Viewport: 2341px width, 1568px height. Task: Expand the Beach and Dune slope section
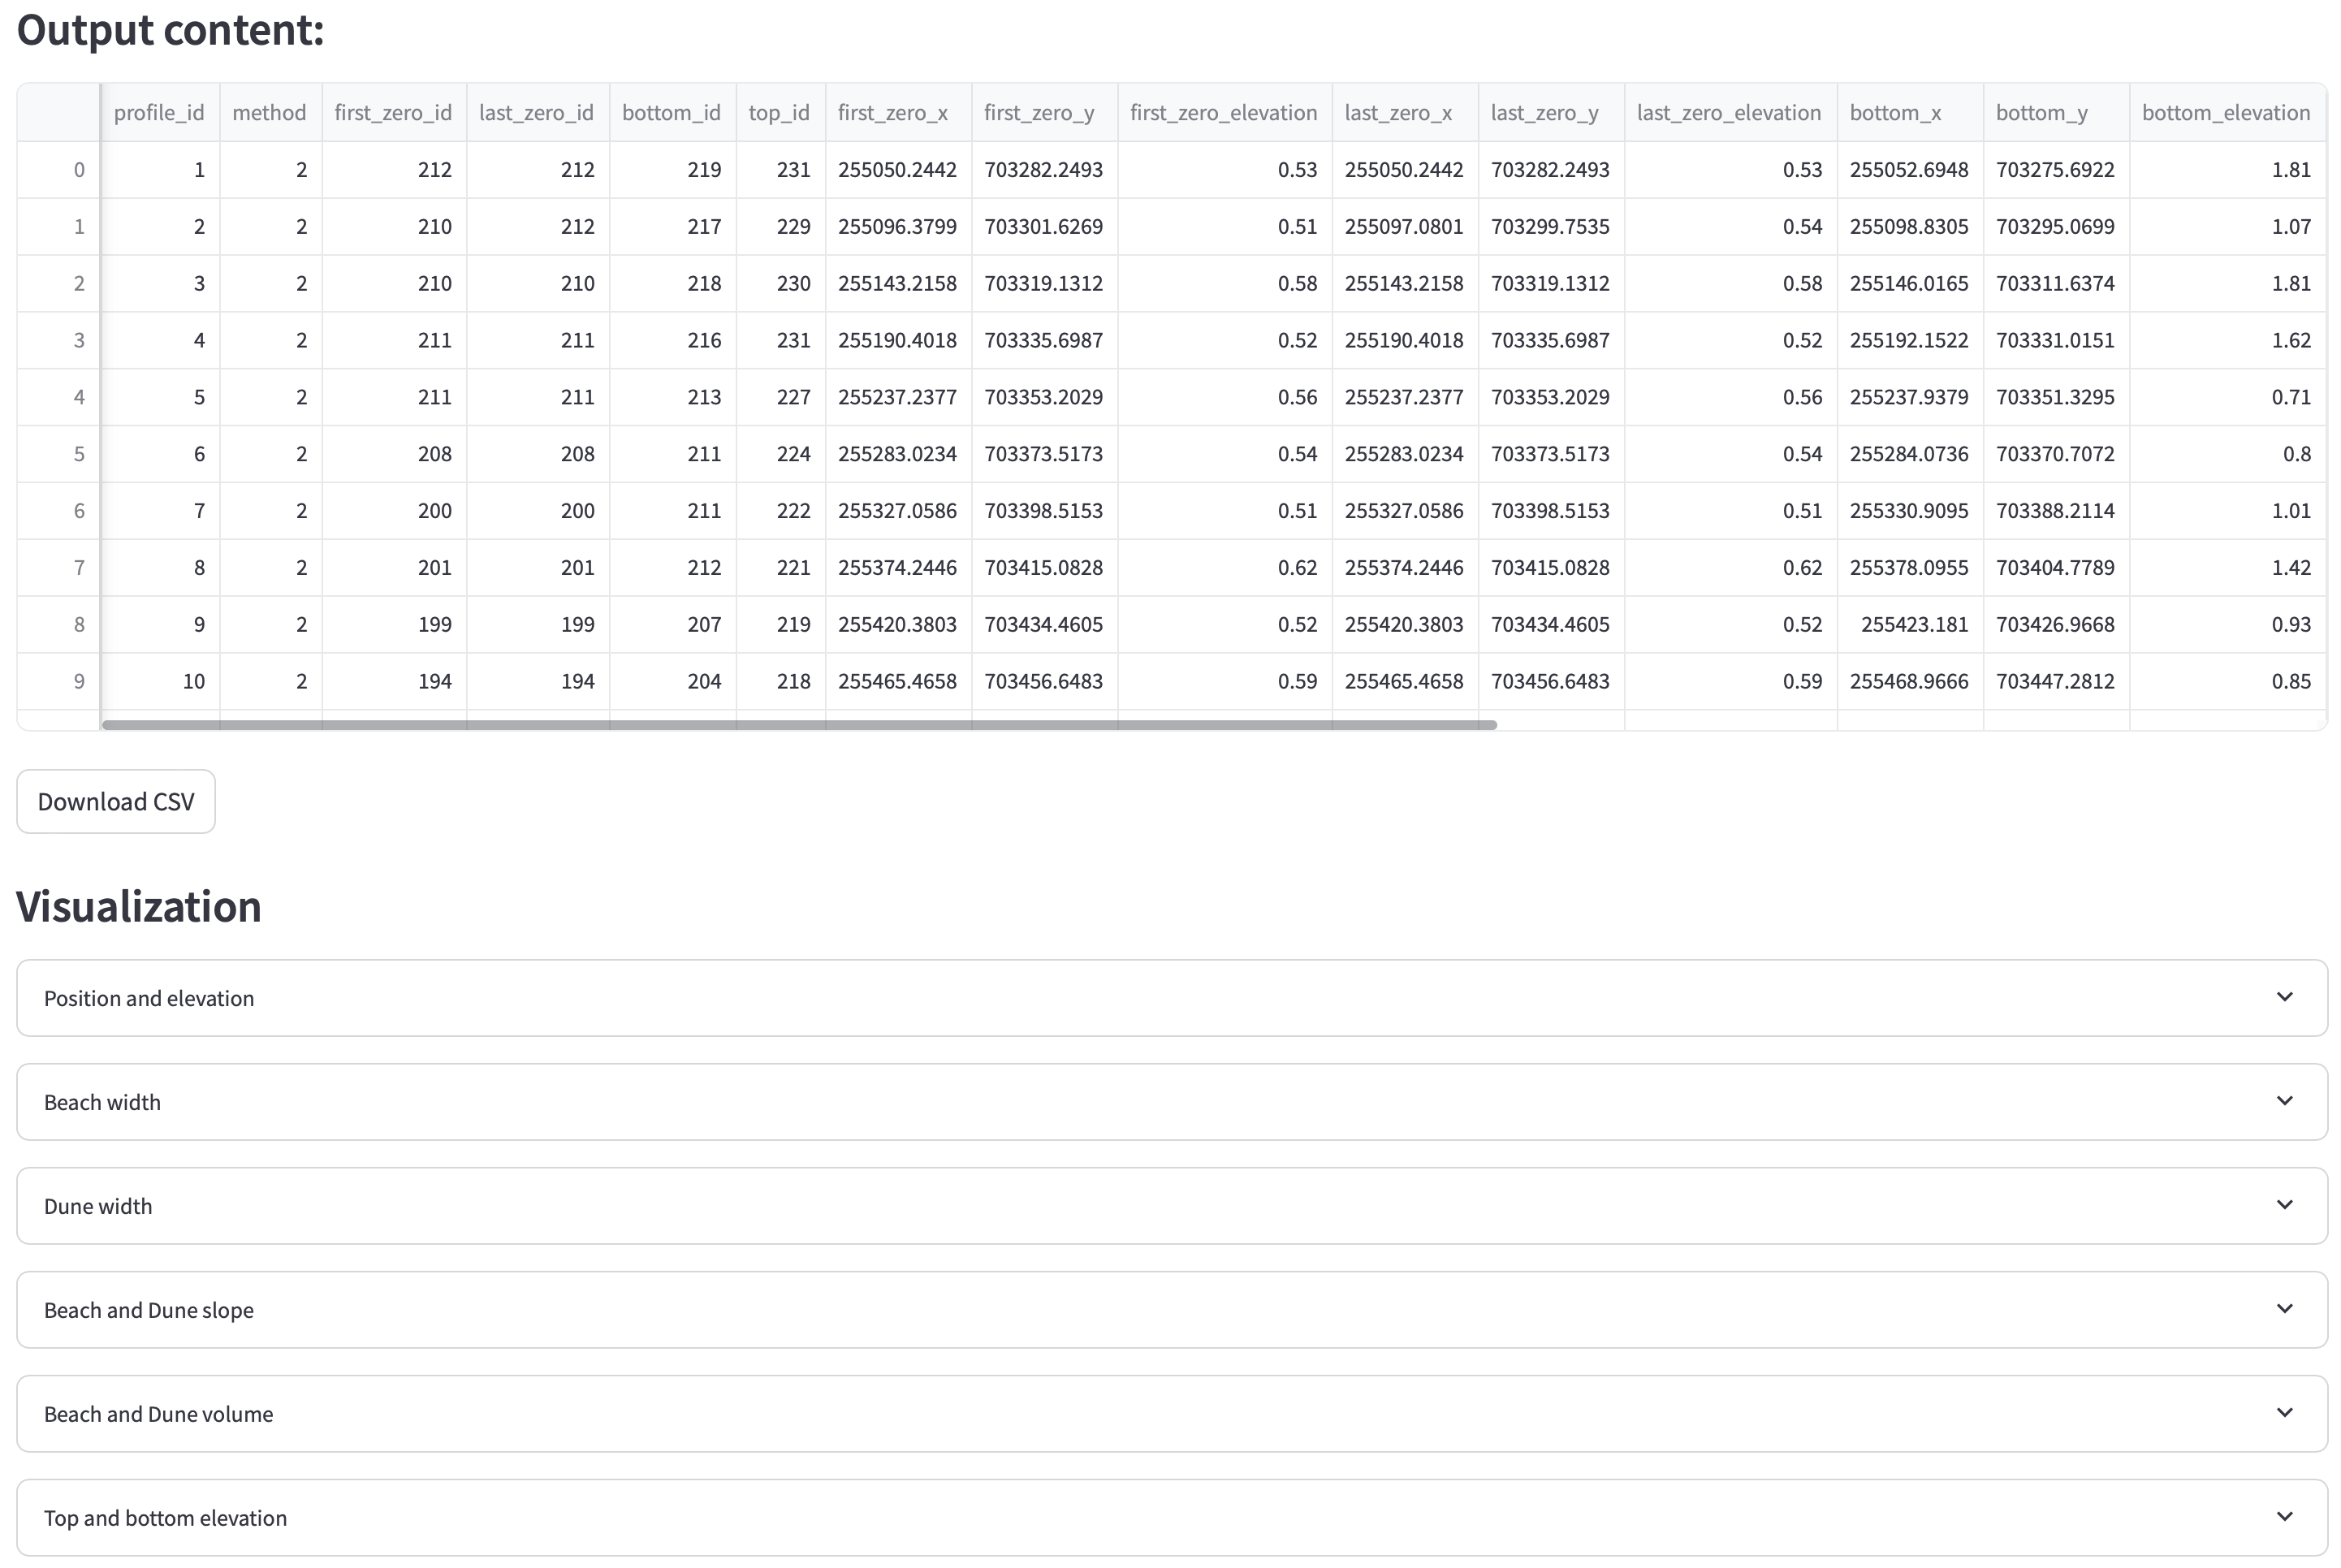1172,1310
